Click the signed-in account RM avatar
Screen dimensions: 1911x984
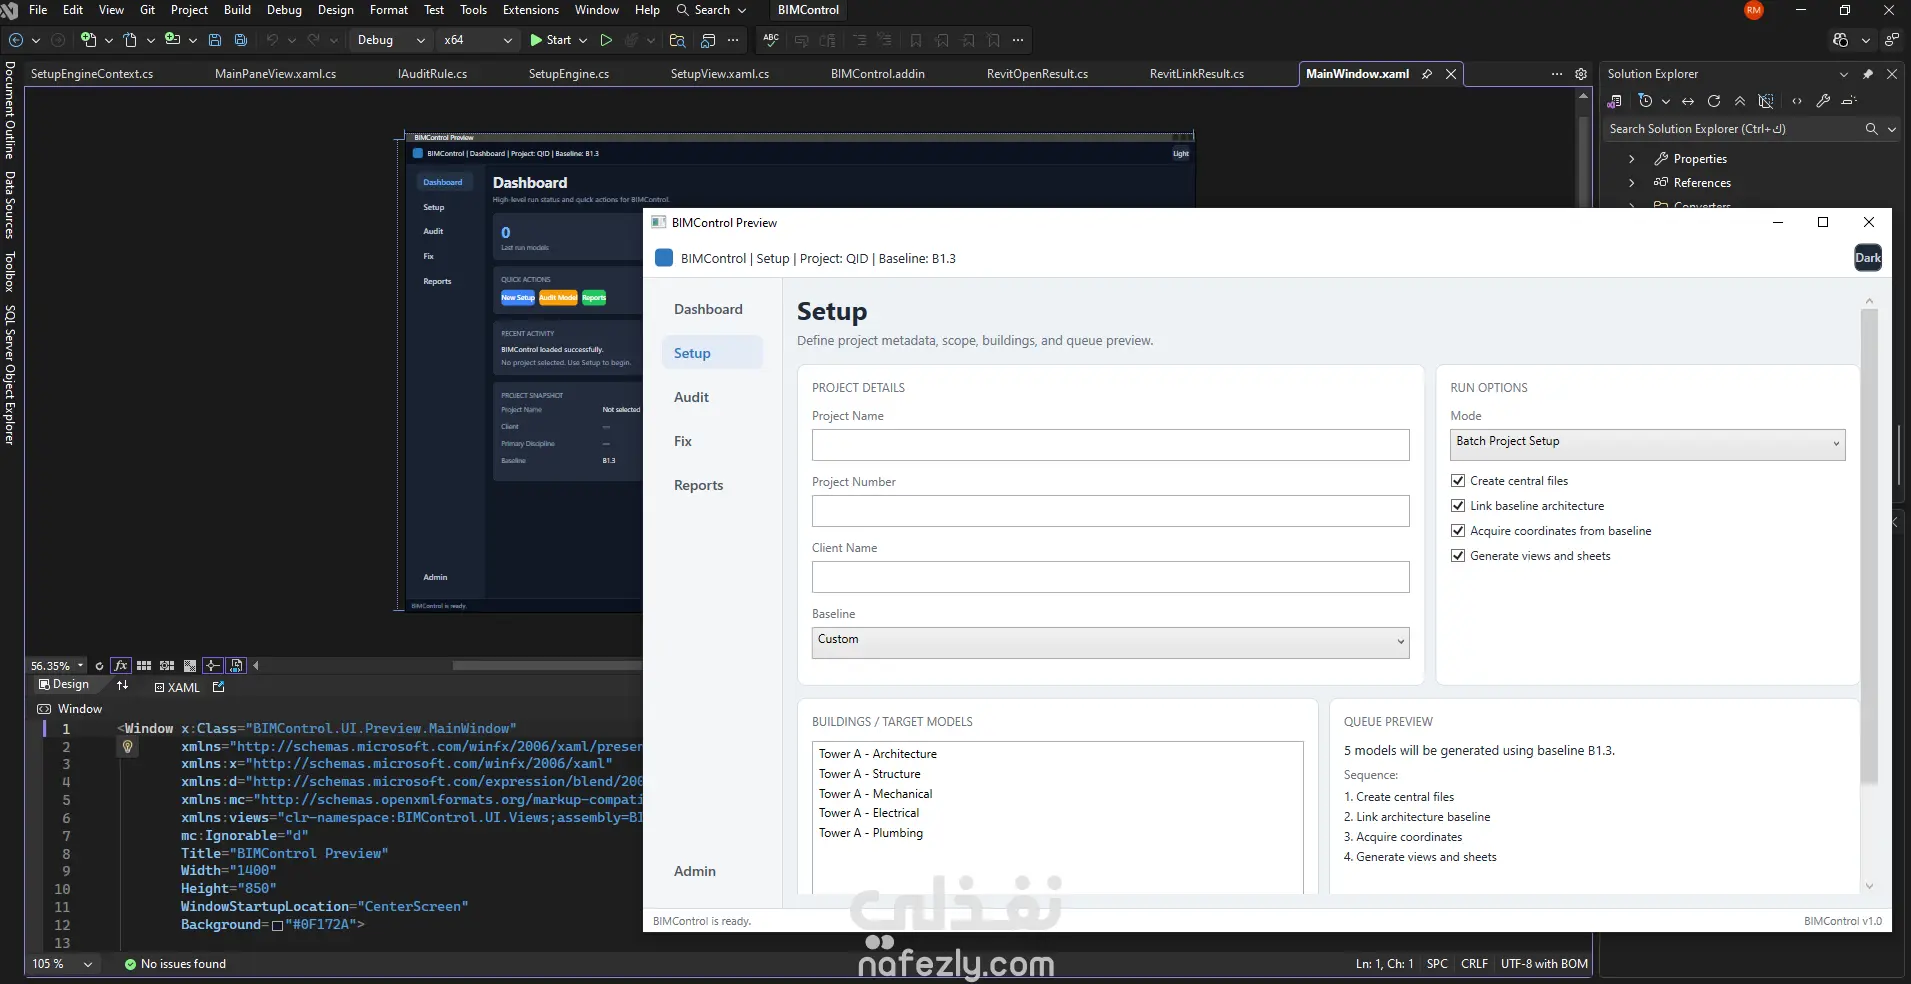pyautogui.click(x=1754, y=10)
